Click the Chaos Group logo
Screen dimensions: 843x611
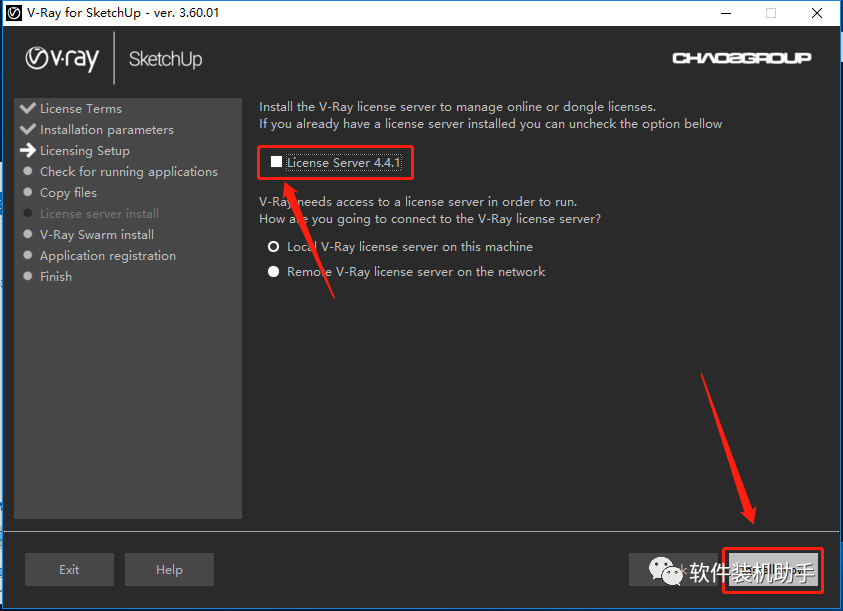(x=742, y=58)
